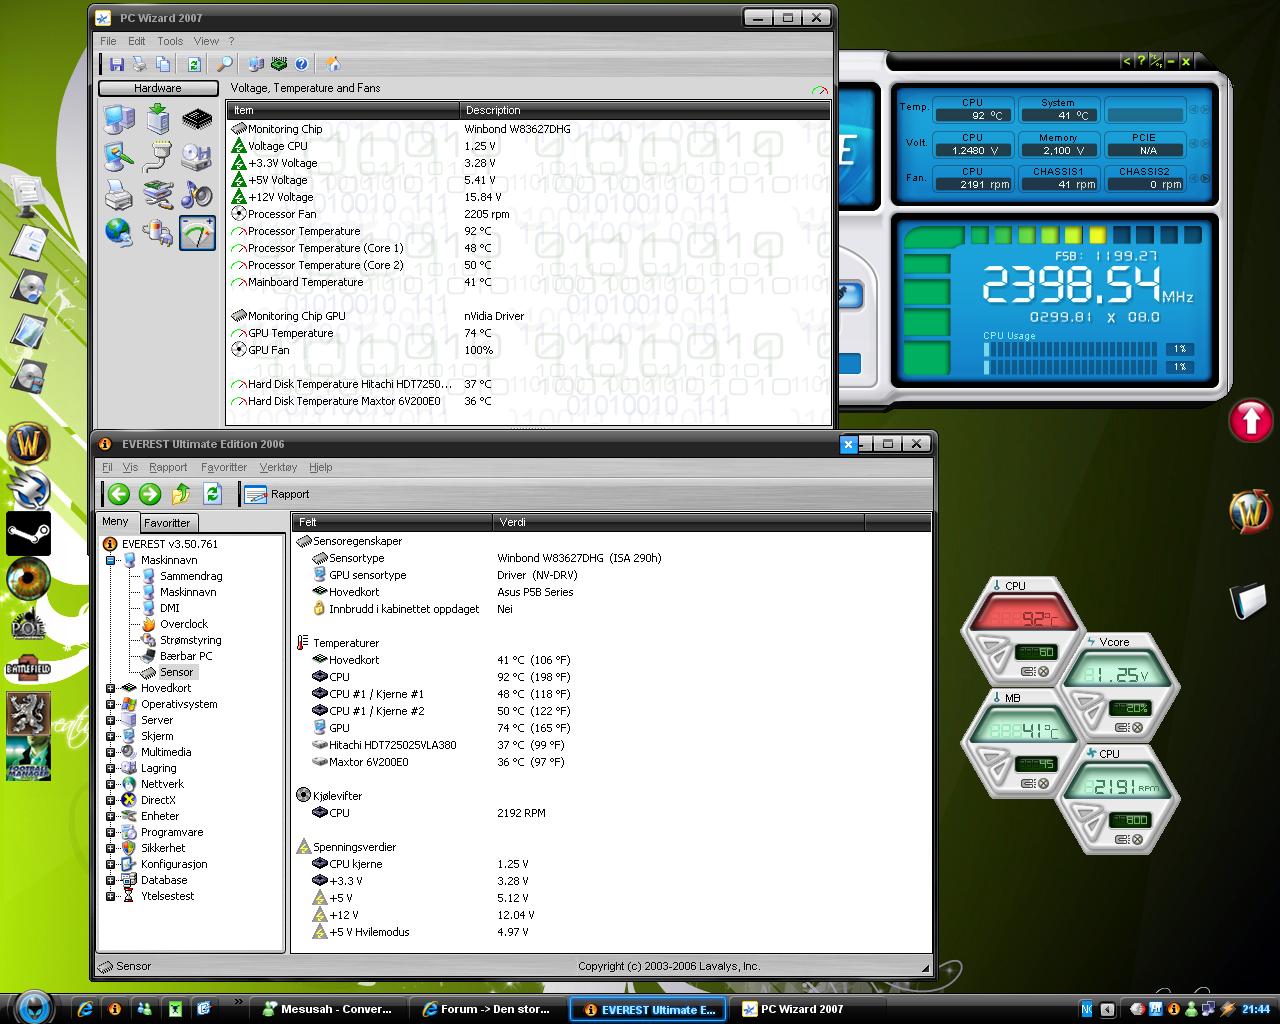
Task: Click the Save icon in PC Wizard toolbar
Action: click(117, 64)
